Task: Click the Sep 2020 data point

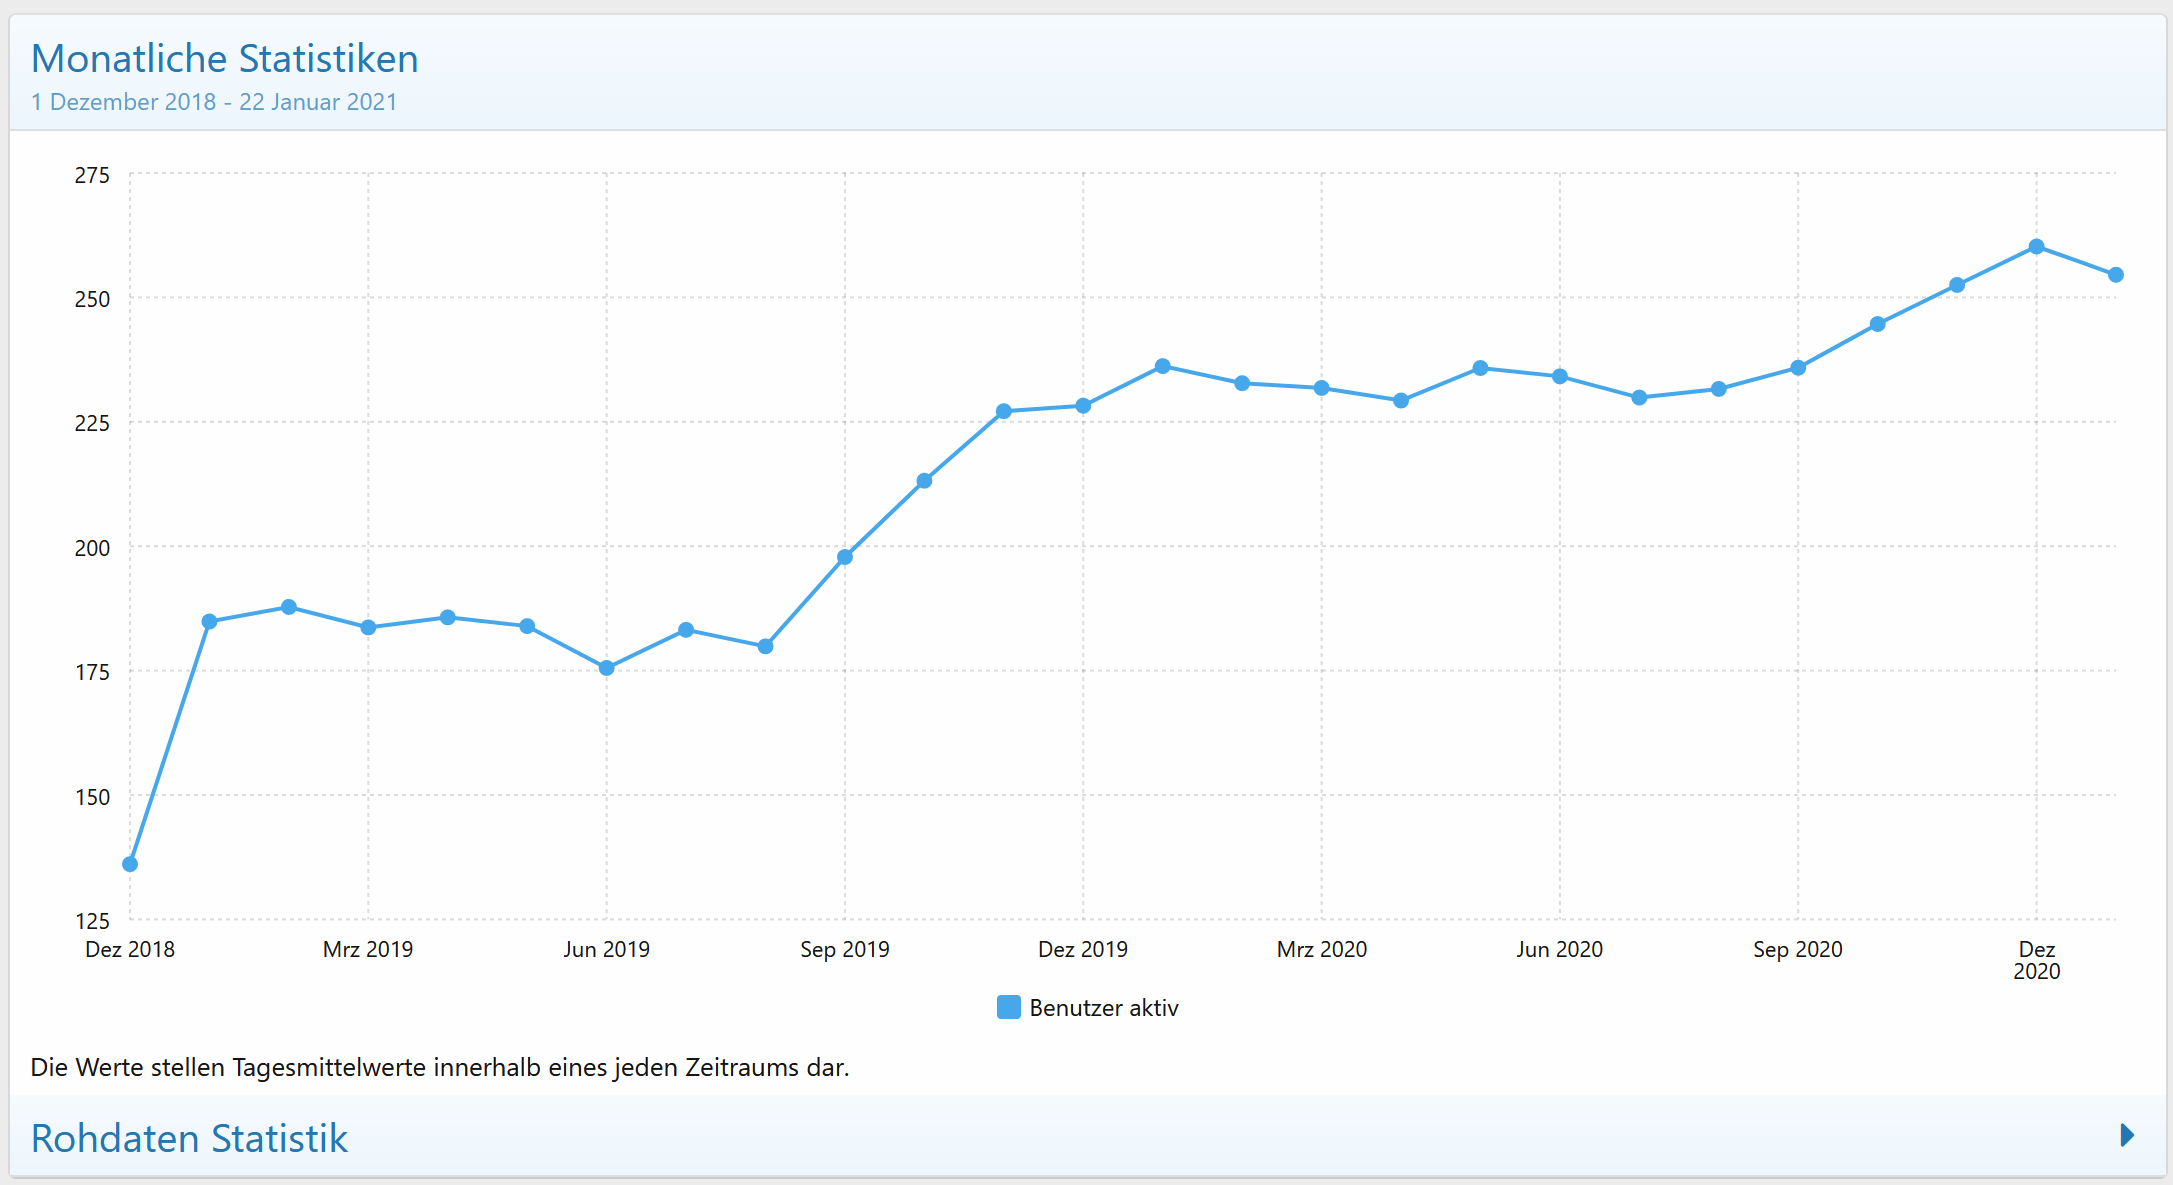Action: click(1798, 368)
